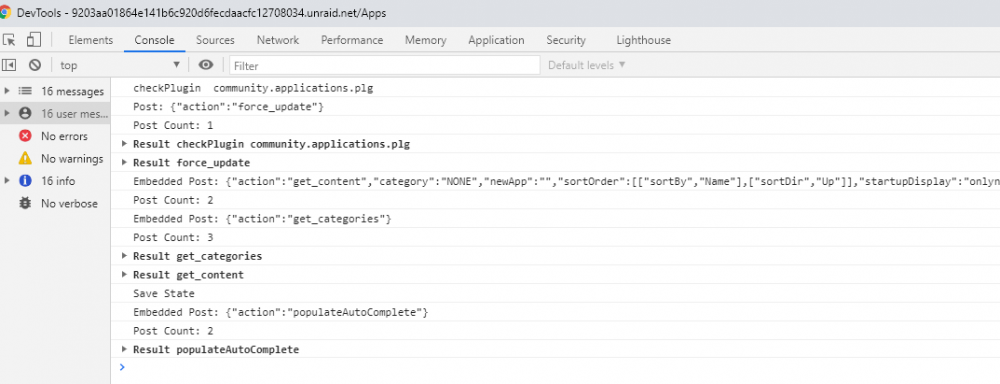This screenshot has height=384, width=1000.
Task: Click the Chrome logo in the title bar
Action: tap(5, 12)
